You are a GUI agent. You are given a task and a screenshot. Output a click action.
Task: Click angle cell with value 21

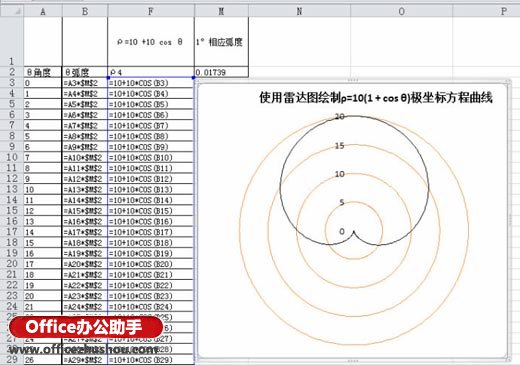point(43,307)
